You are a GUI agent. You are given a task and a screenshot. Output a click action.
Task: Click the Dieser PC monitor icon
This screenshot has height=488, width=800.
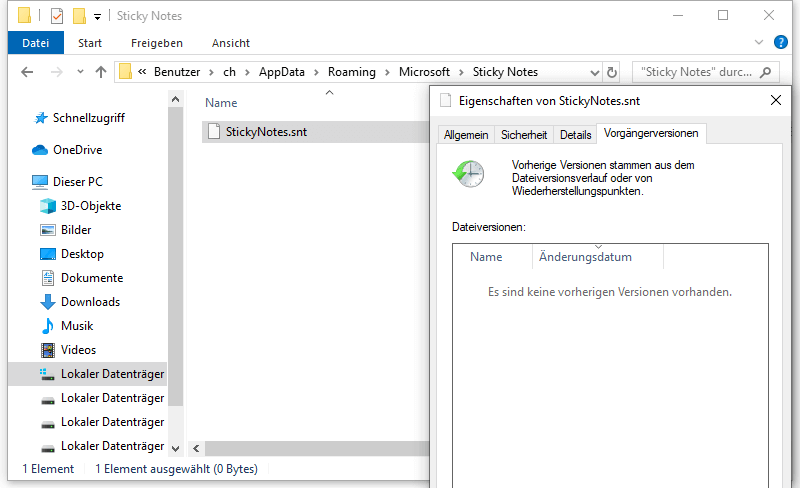coord(40,182)
